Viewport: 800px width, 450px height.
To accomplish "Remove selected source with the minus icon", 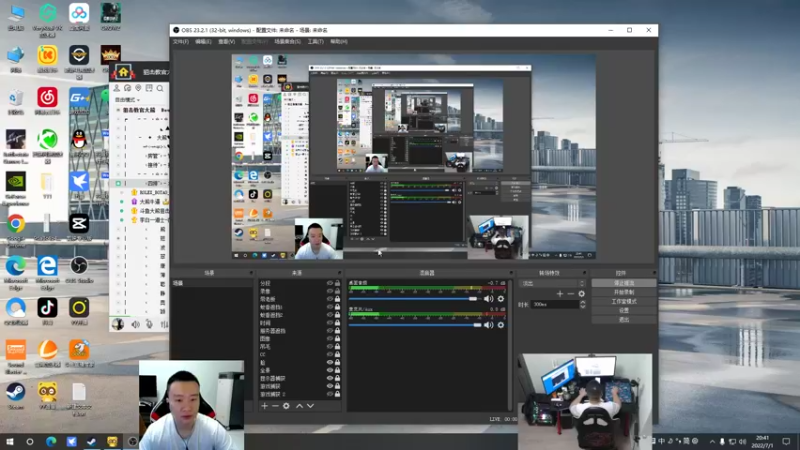I will tap(275, 406).
